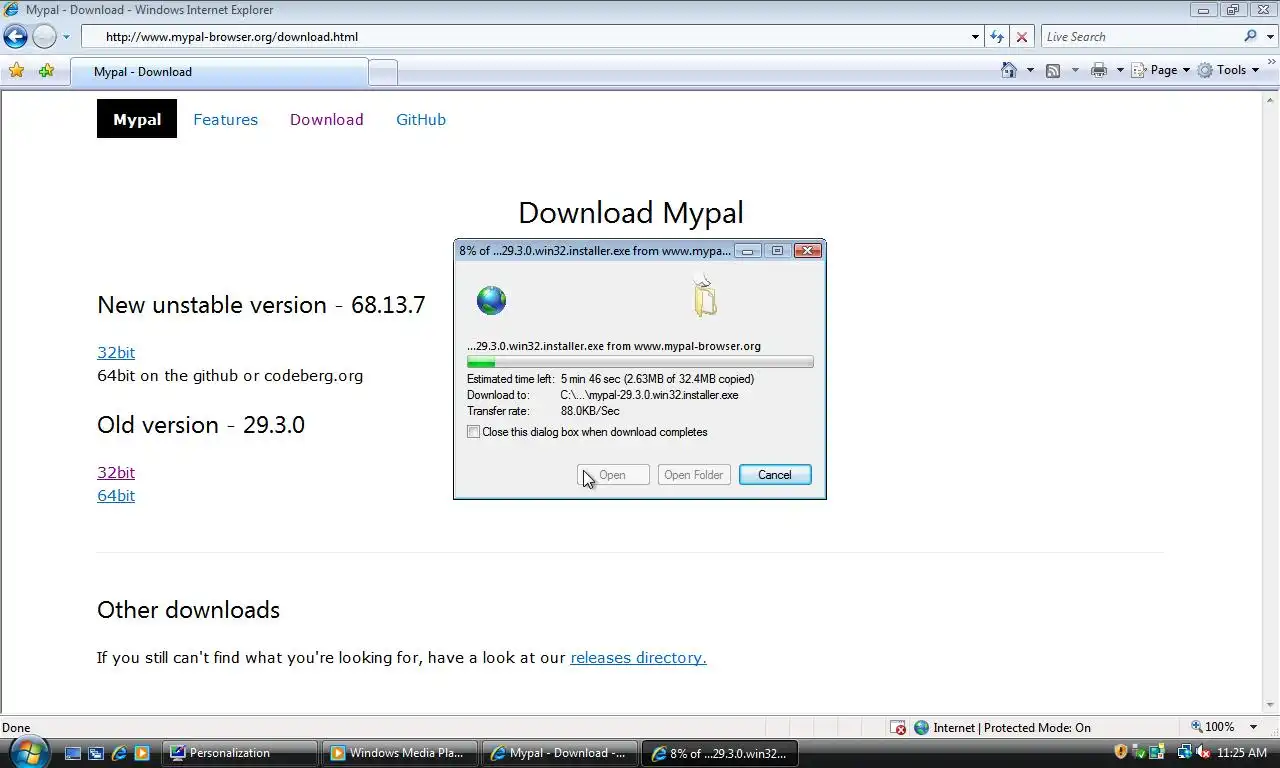Tick 'Close this dialog box when download completes'
The image size is (1280, 768).
coord(474,432)
